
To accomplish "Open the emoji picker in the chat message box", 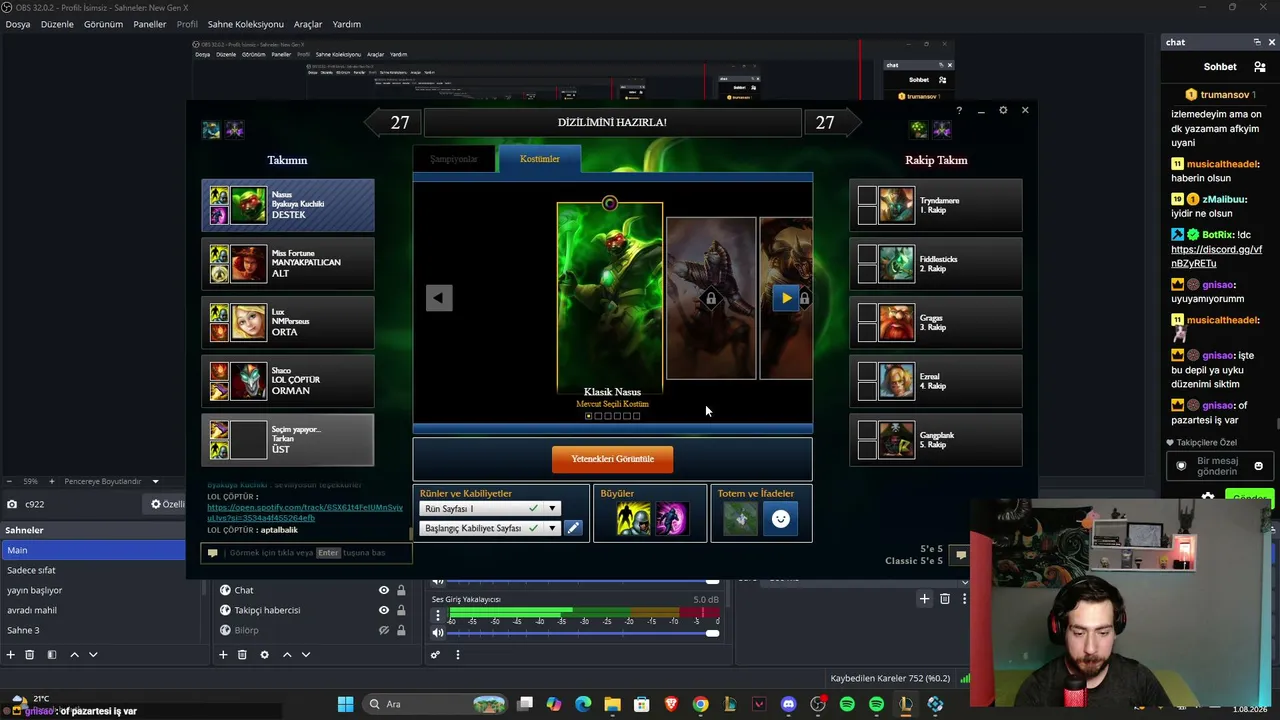I will (1258, 466).
